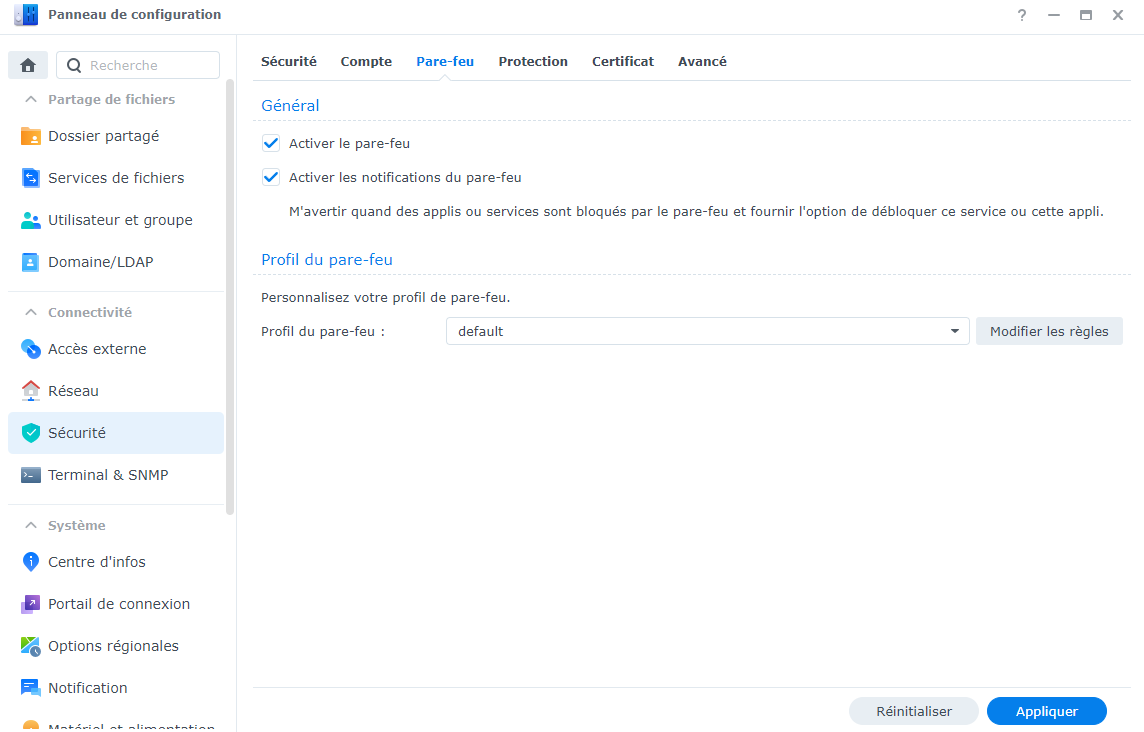Viewport: 1144px width, 732px height.
Task: Click the Modifier les règles button
Action: (1049, 331)
